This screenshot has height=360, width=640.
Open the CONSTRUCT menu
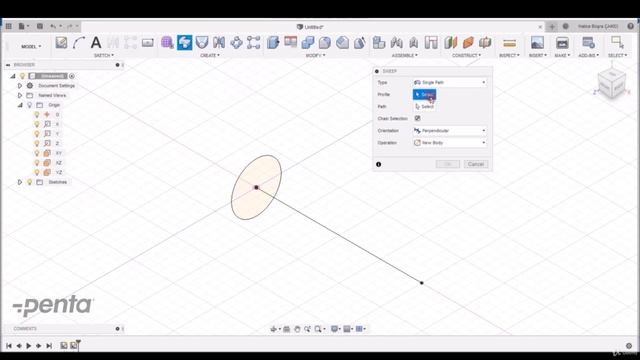(x=466, y=55)
